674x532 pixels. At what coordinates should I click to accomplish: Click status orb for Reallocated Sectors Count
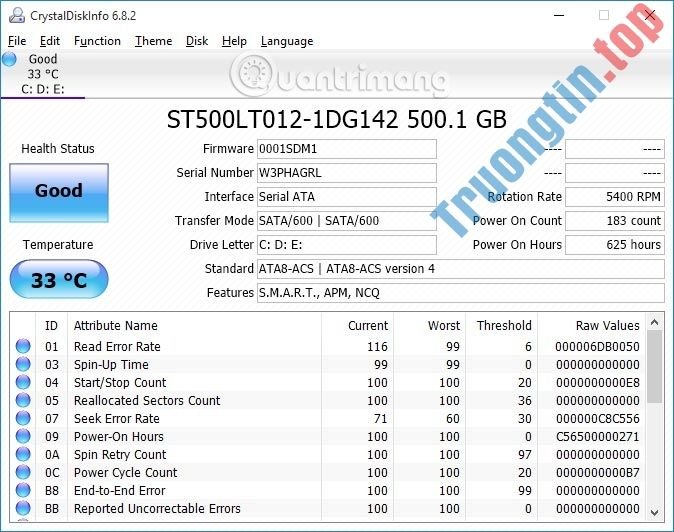click(x=22, y=401)
